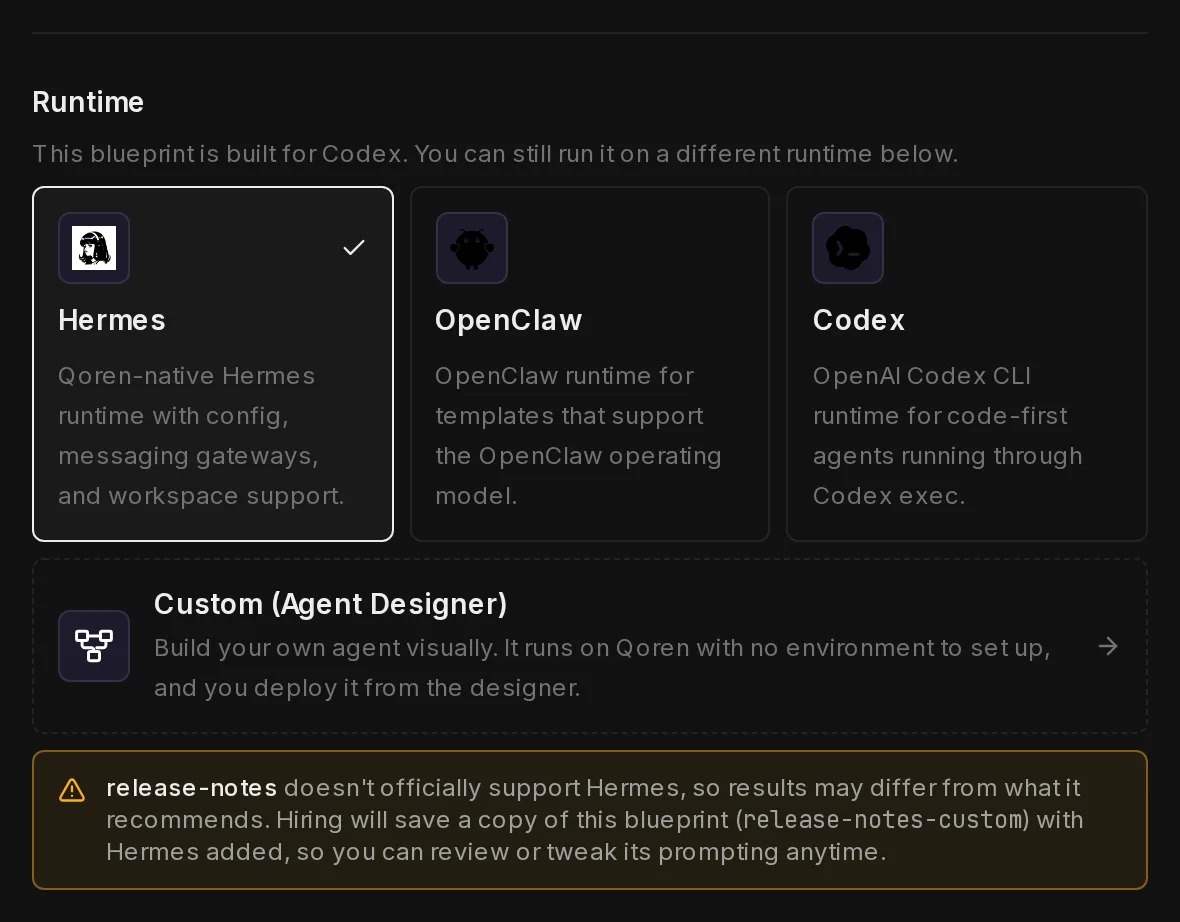1180x922 pixels.
Task: Click the OpenClaw title label
Action: click(509, 321)
